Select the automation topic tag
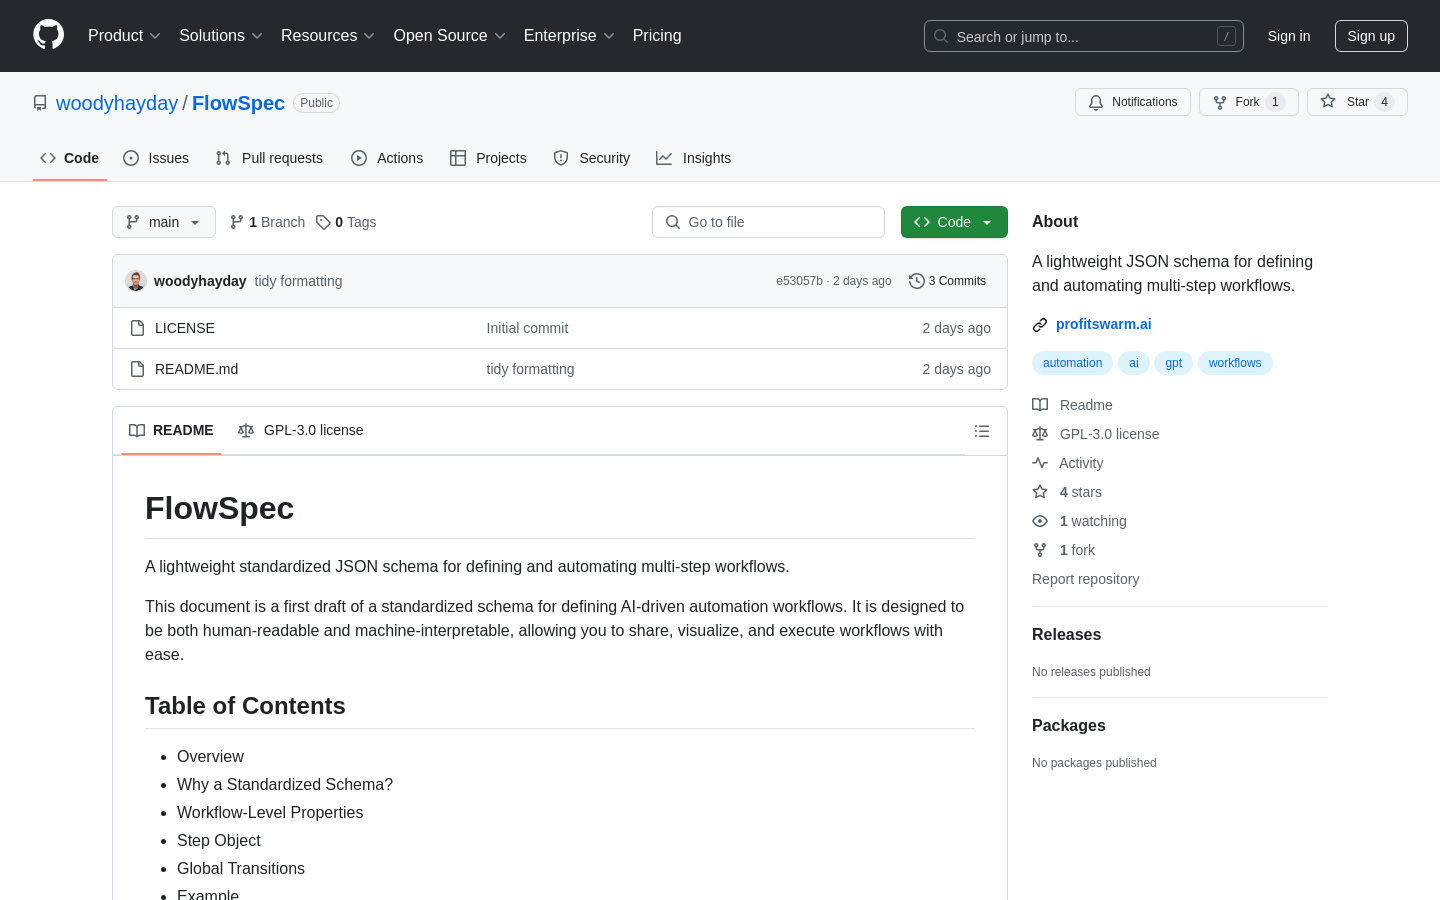1440x900 pixels. pos(1072,363)
